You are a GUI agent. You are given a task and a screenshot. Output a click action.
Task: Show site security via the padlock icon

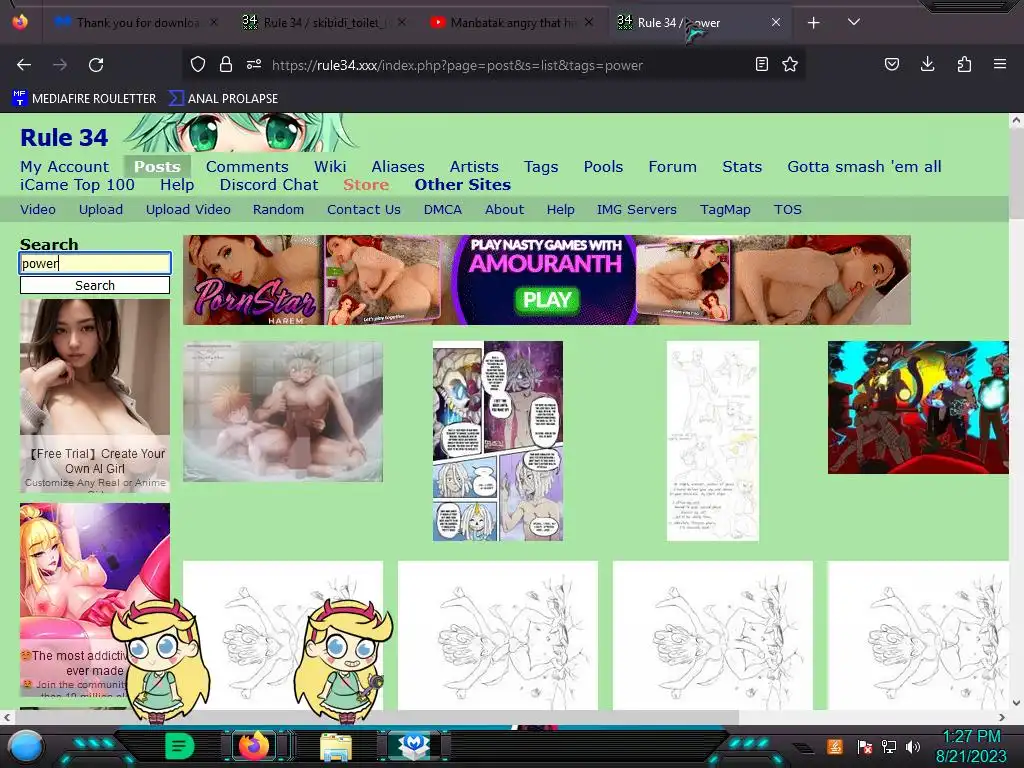point(226,64)
